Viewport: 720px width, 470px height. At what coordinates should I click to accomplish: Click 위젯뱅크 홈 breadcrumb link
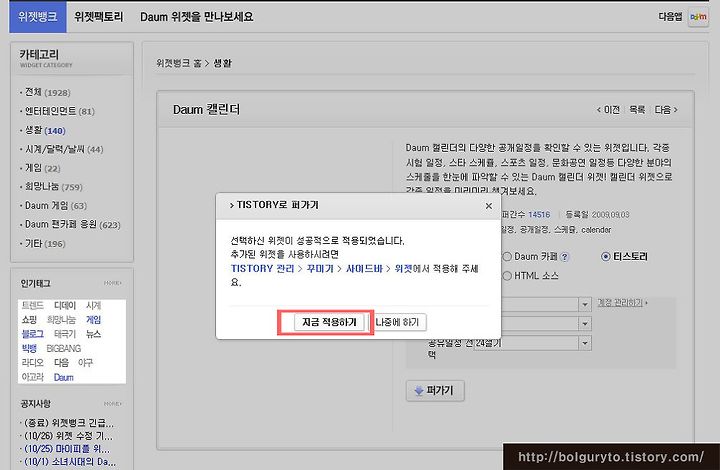[179, 63]
